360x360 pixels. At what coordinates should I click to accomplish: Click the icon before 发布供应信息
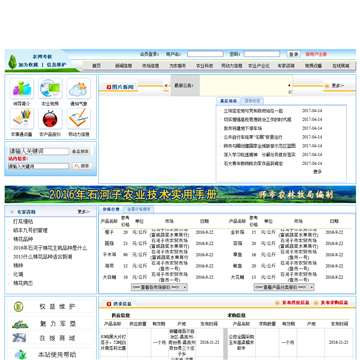tap(277, 303)
